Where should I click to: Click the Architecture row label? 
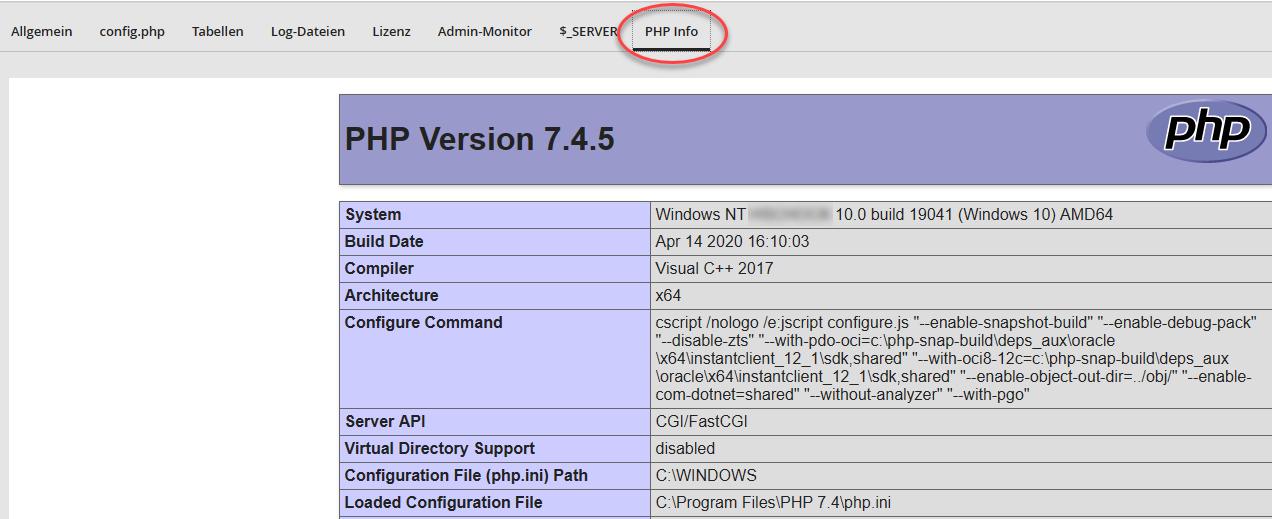click(x=391, y=295)
